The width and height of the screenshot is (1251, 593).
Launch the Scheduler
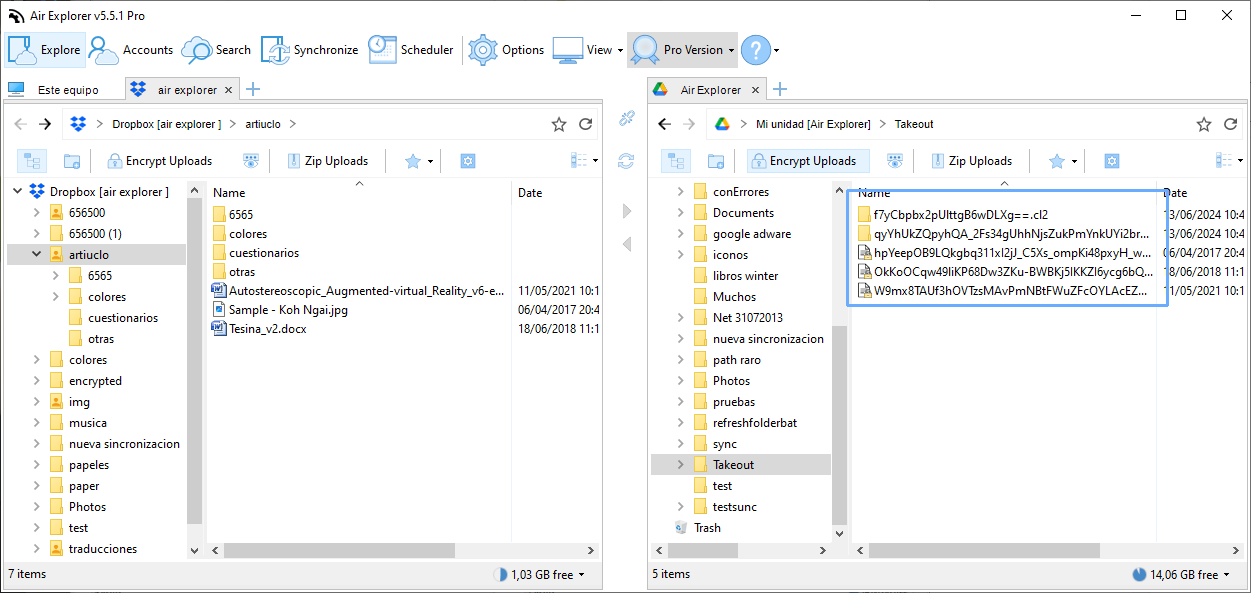[411, 49]
